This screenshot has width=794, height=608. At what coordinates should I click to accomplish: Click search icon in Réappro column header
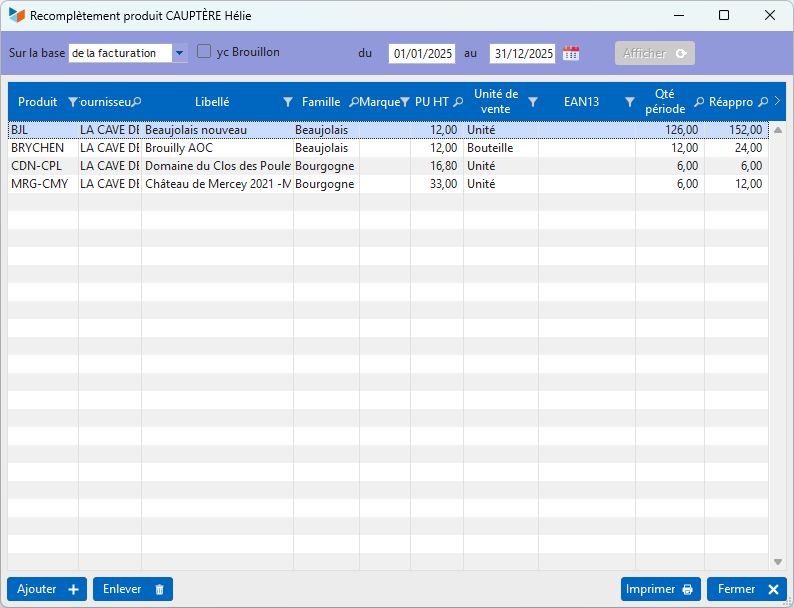[763, 102]
